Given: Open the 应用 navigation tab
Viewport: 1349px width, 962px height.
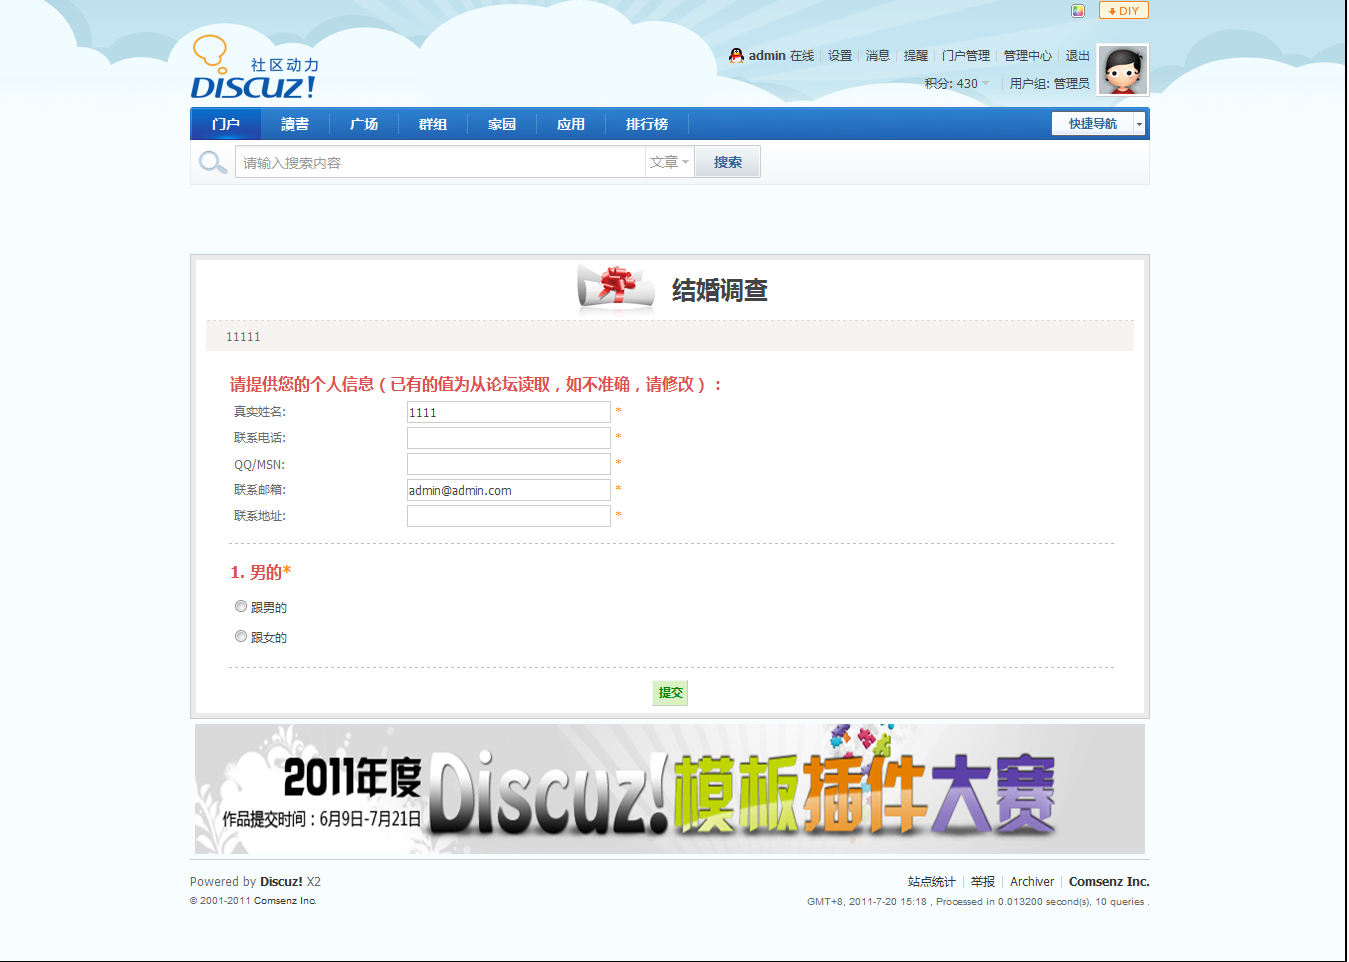Looking at the screenshot, I should (x=571, y=124).
